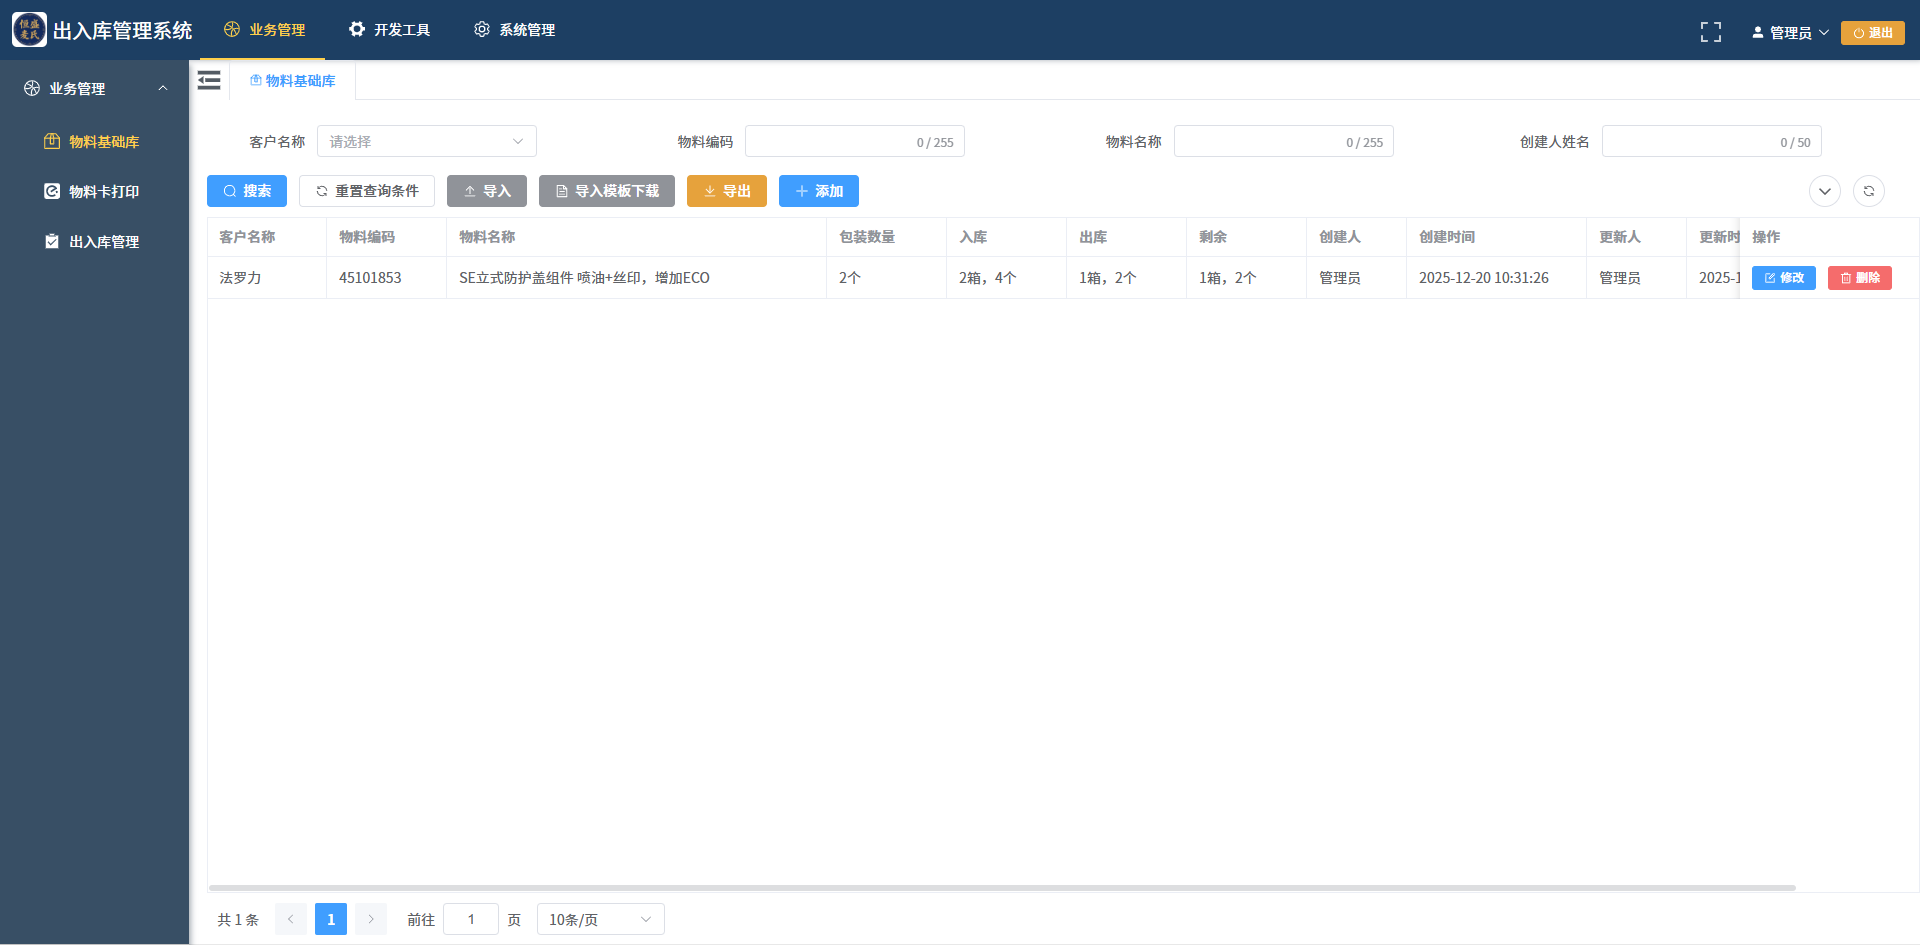Click the refresh icon above the table
Viewport: 1920px width, 945px height.
tap(1869, 191)
